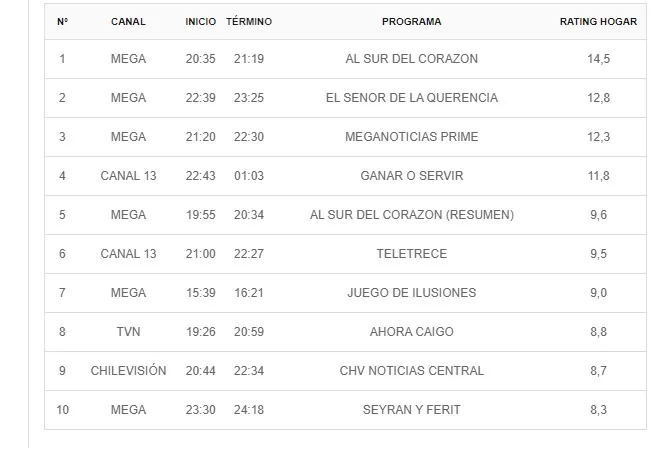Viewport: 660px width, 451px height.
Task: Click the PROGRAMA column header
Action: tap(411, 21)
